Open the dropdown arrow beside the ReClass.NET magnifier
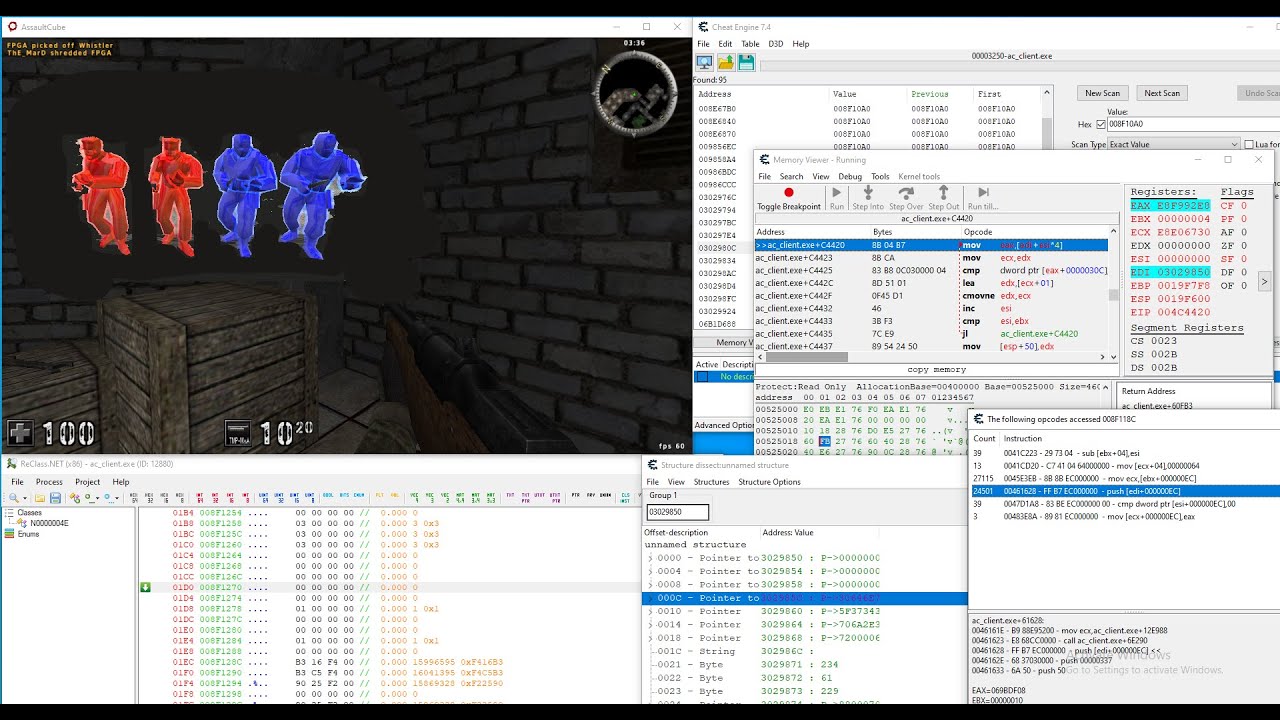Viewport: 1280px width, 720px height. [25, 497]
